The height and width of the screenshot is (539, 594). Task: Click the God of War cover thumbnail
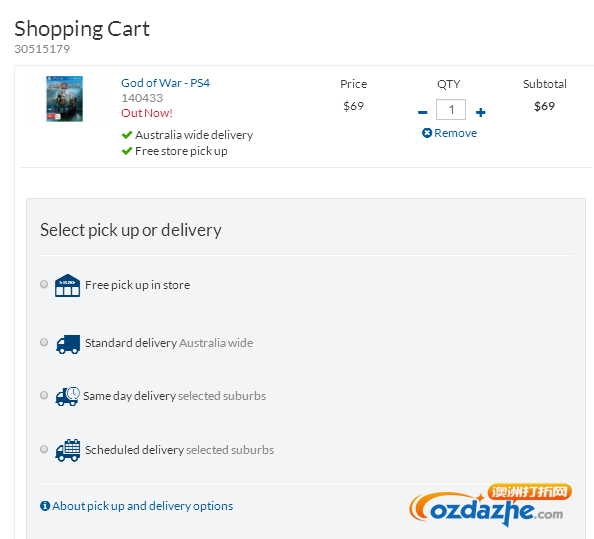point(64,99)
